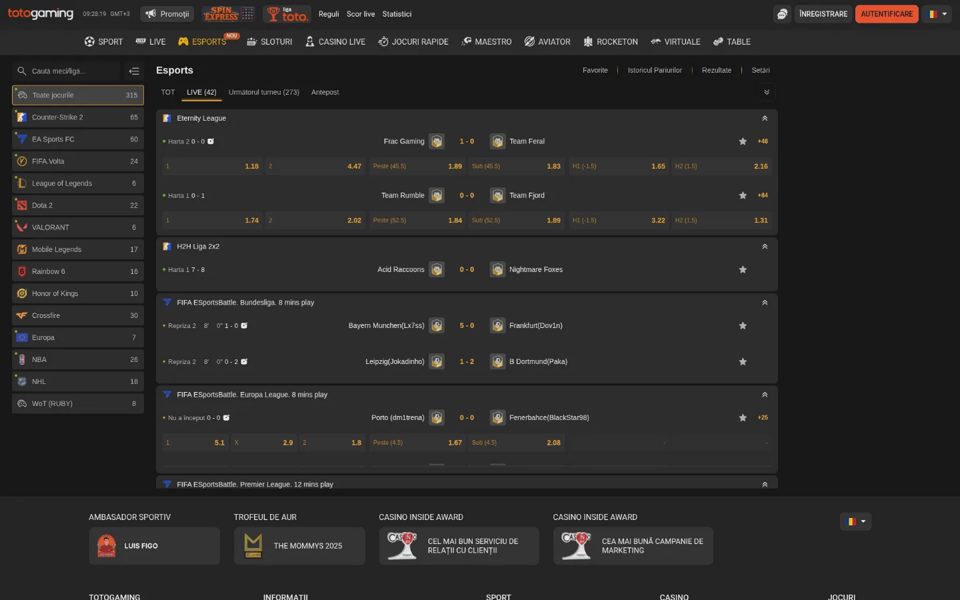This screenshot has width=960, height=600.
Task: Open the LIVE navigation tab
Action: (151, 42)
